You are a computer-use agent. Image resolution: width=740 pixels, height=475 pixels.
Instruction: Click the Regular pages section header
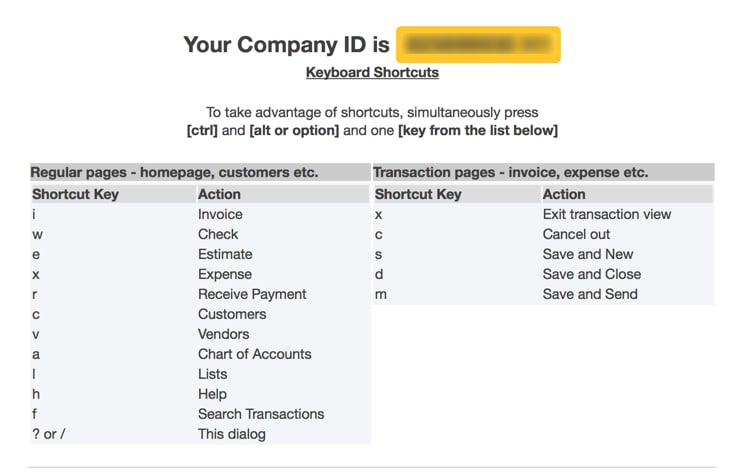click(200, 172)
